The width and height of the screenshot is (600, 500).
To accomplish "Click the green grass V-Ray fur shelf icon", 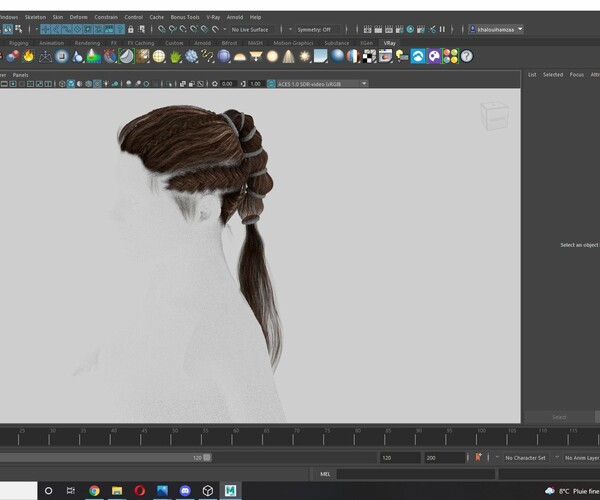I will pyautogui.click(x=175, y=57).
